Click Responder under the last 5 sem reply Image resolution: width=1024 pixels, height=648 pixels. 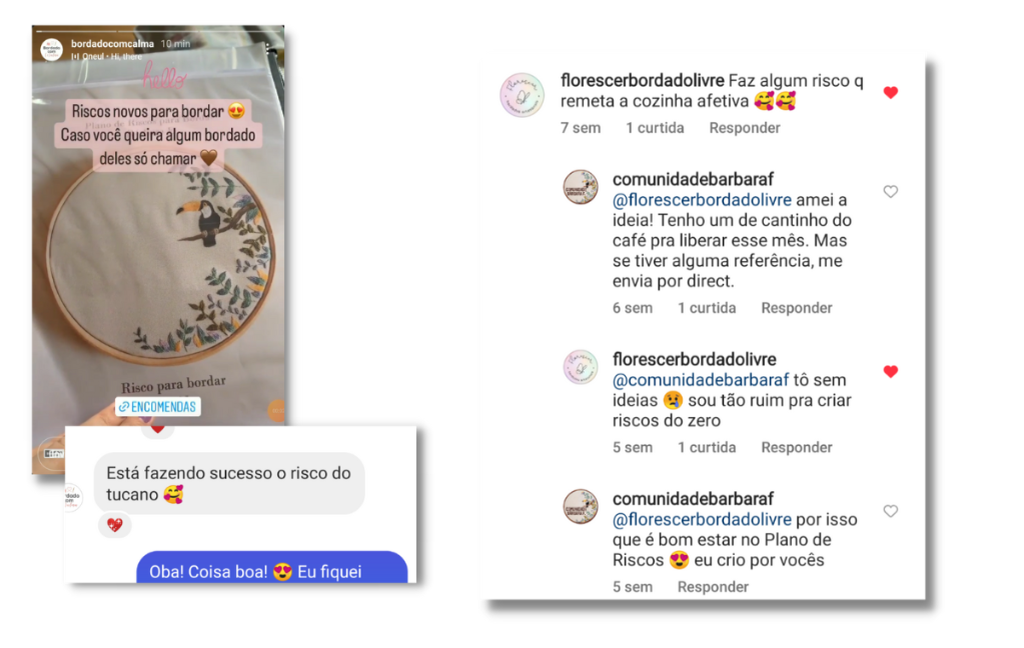pos(712,587)
